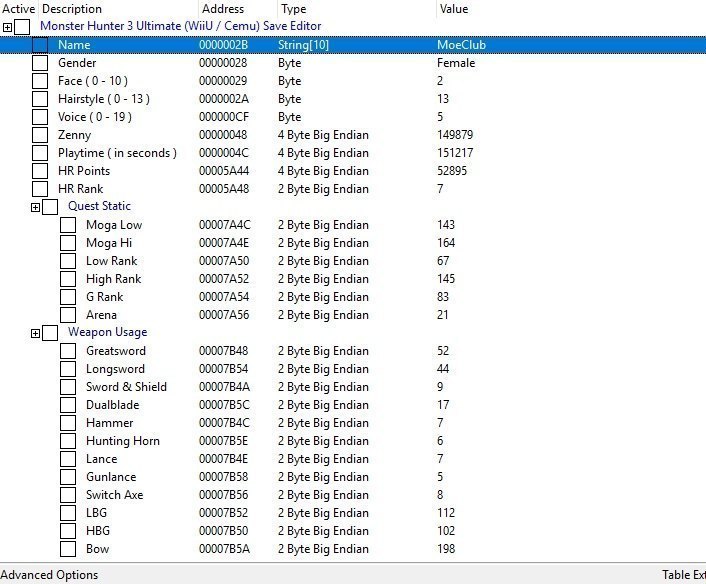The image size is (706, 584).
Task: Activate the Gunlance checkbox
Action: click(68, 477)
